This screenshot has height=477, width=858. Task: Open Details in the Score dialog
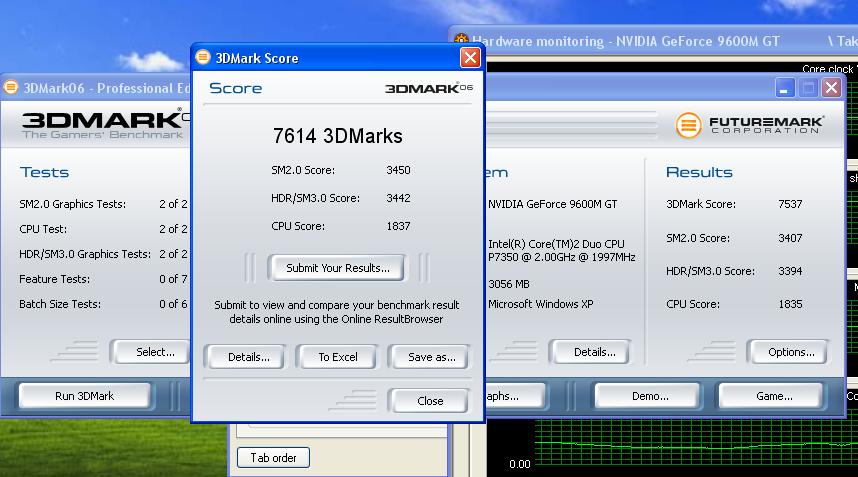[248, 357]
